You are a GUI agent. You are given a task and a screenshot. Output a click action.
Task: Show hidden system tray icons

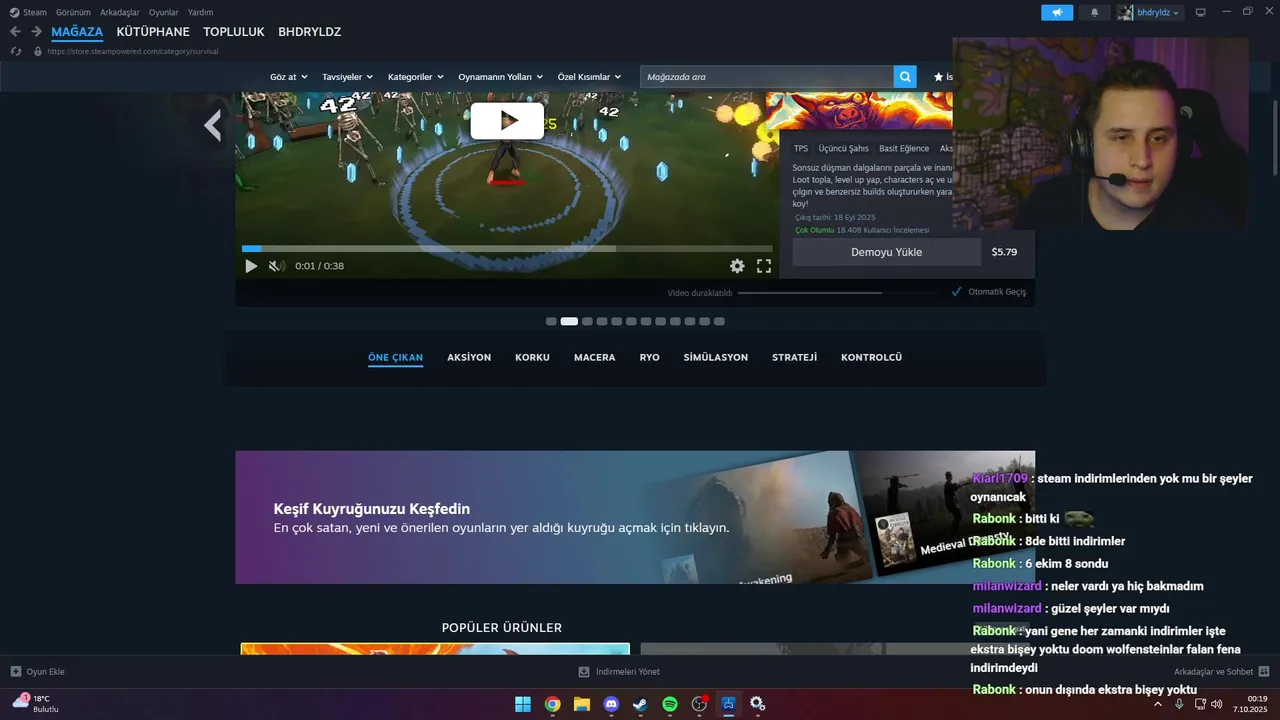point(1158,704)
